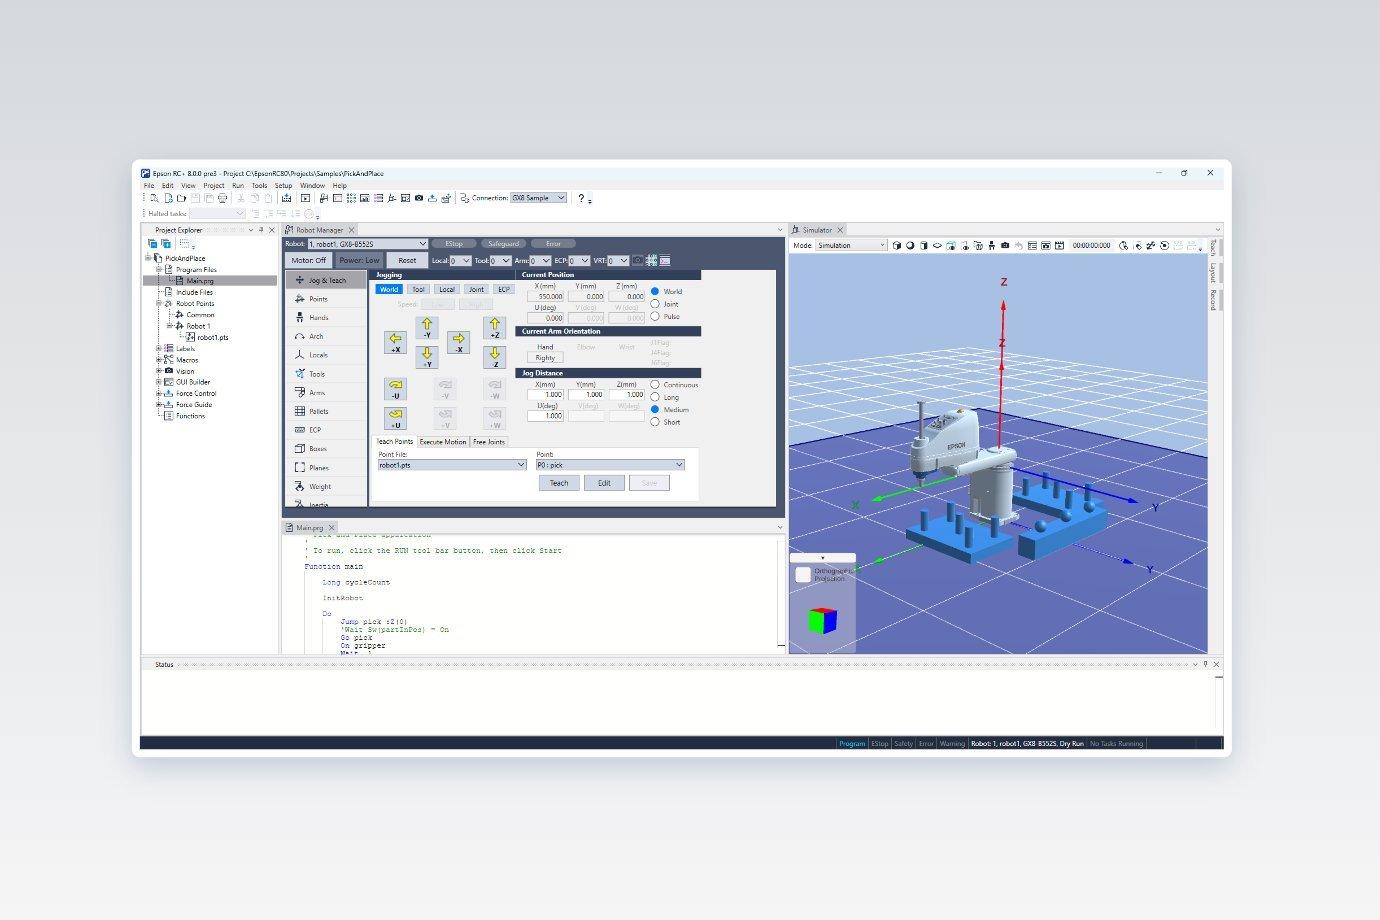The image size is (1380, 920).
Task: Click the colored orientation cube in the simulator
Action: [x=822, y=620]
